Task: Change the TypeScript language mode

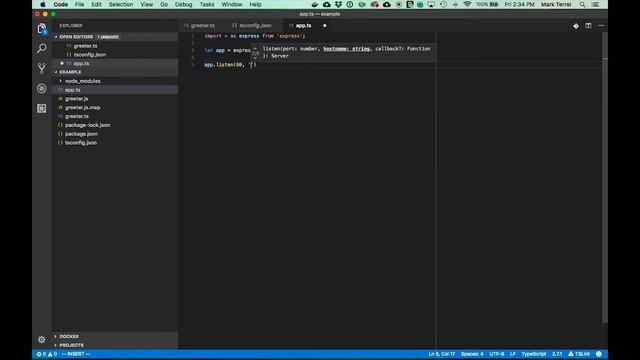Action: (533, 354)
